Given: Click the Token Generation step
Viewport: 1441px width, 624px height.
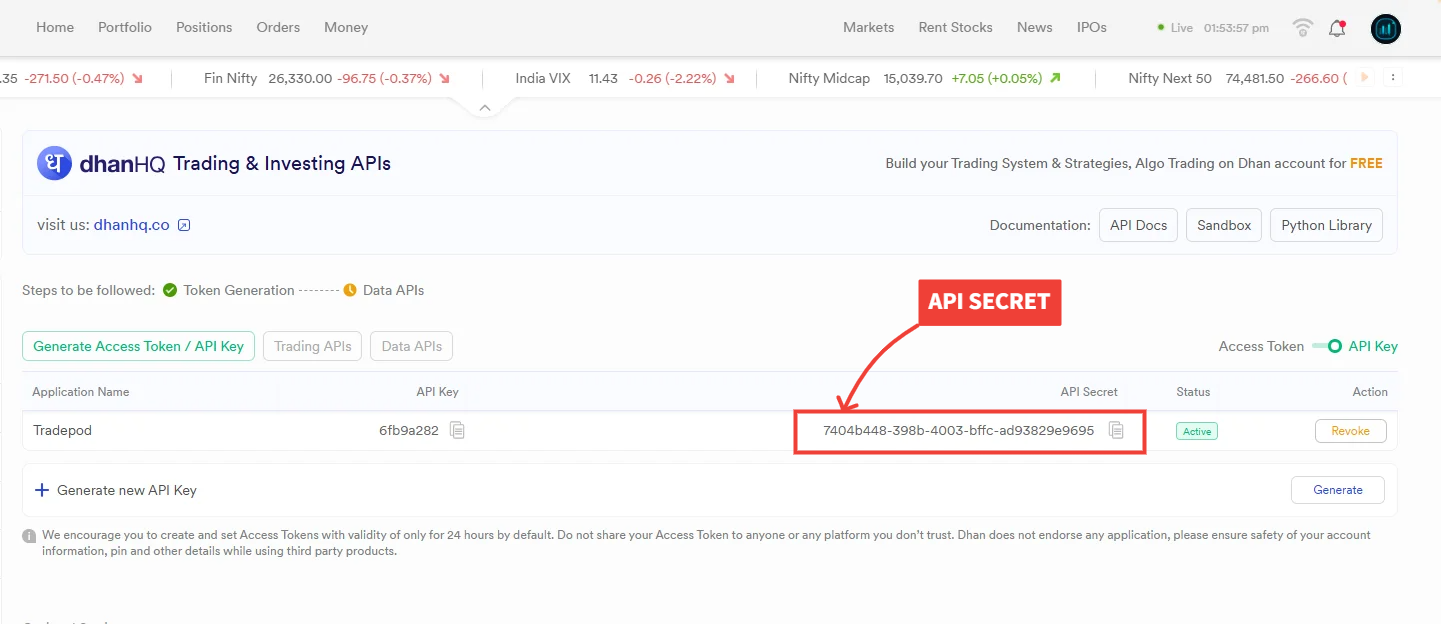Looking at the screenshot, I should pos(229,290).
